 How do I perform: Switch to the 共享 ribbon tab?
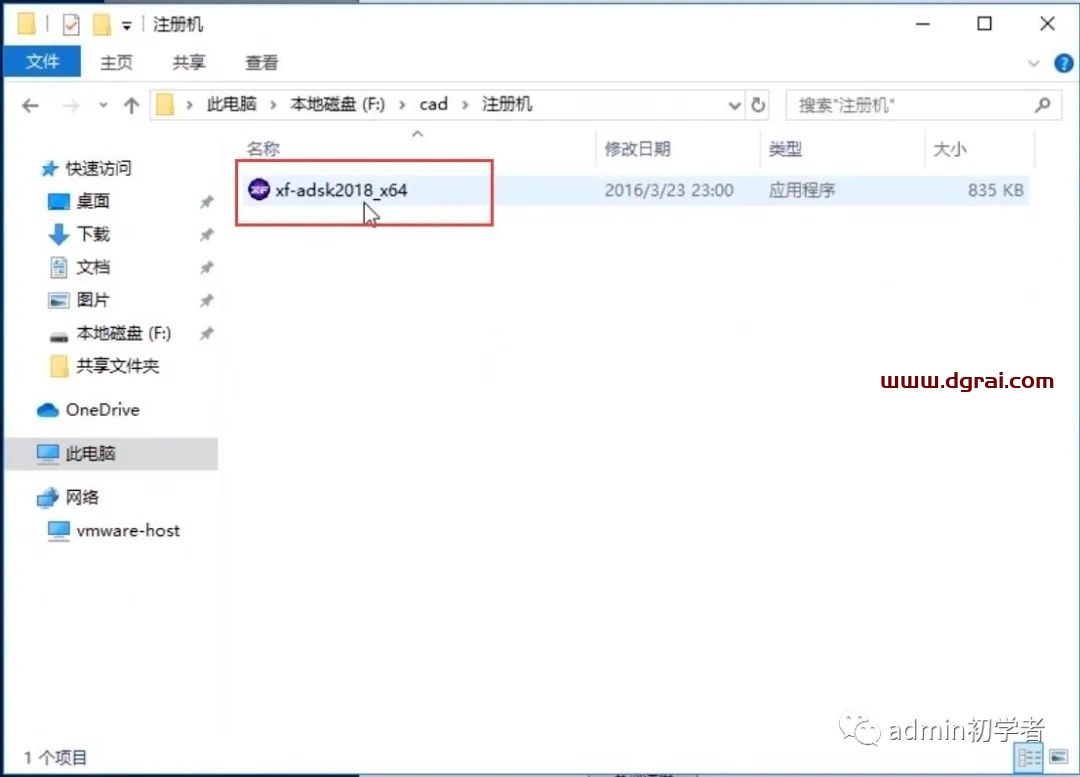coord(189,63)
